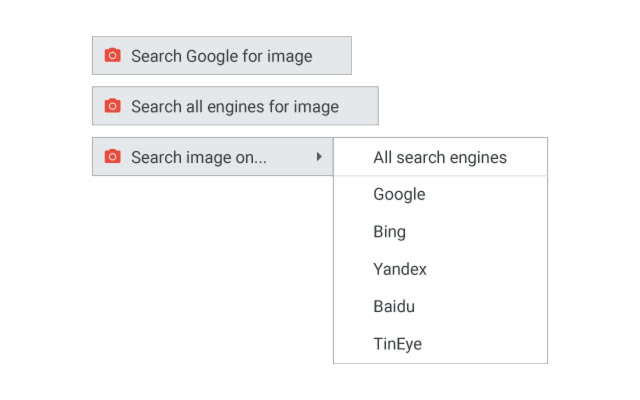
Task: Open the Search image on... menu item
Action: tap(199, 157)
